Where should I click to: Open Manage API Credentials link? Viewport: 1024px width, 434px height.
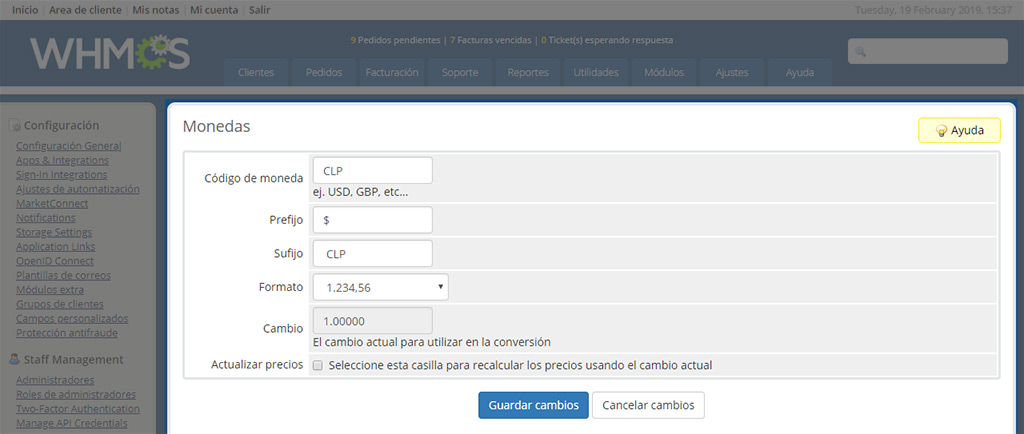click(x=71, y=423)
